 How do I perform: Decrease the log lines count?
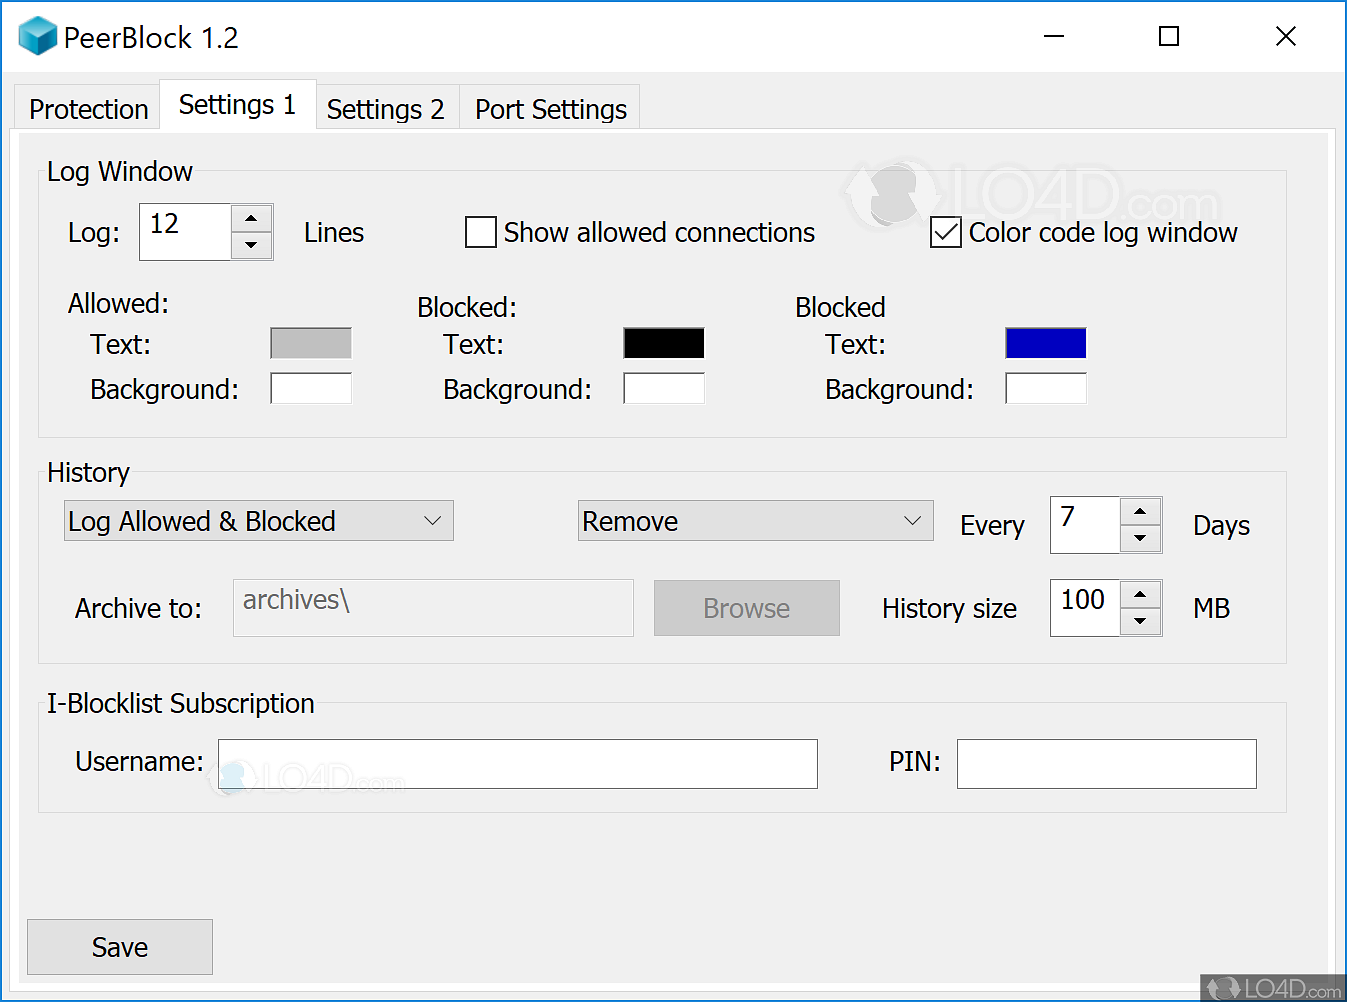pyautogui.click(x=252, y=244)
